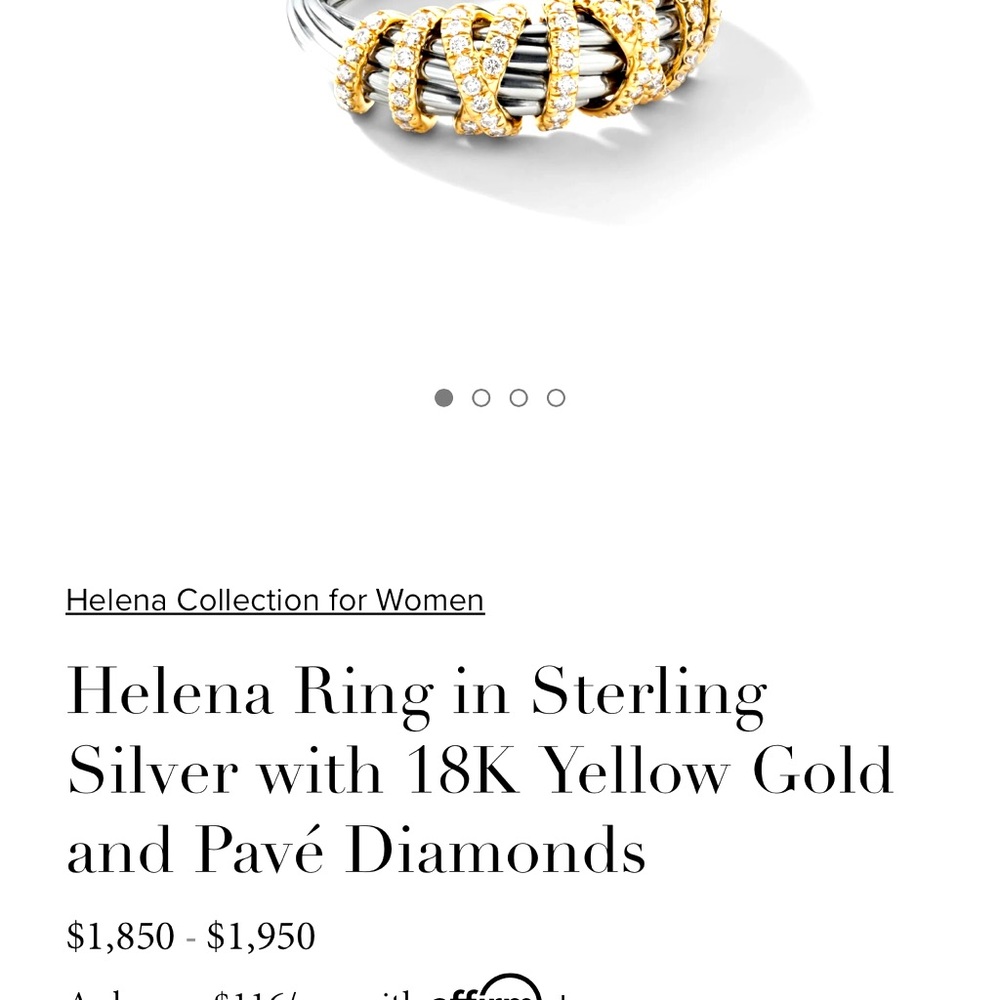Click the carousel dot progress indicator row
1000x1000 pixels.
(x=500, y=397)
